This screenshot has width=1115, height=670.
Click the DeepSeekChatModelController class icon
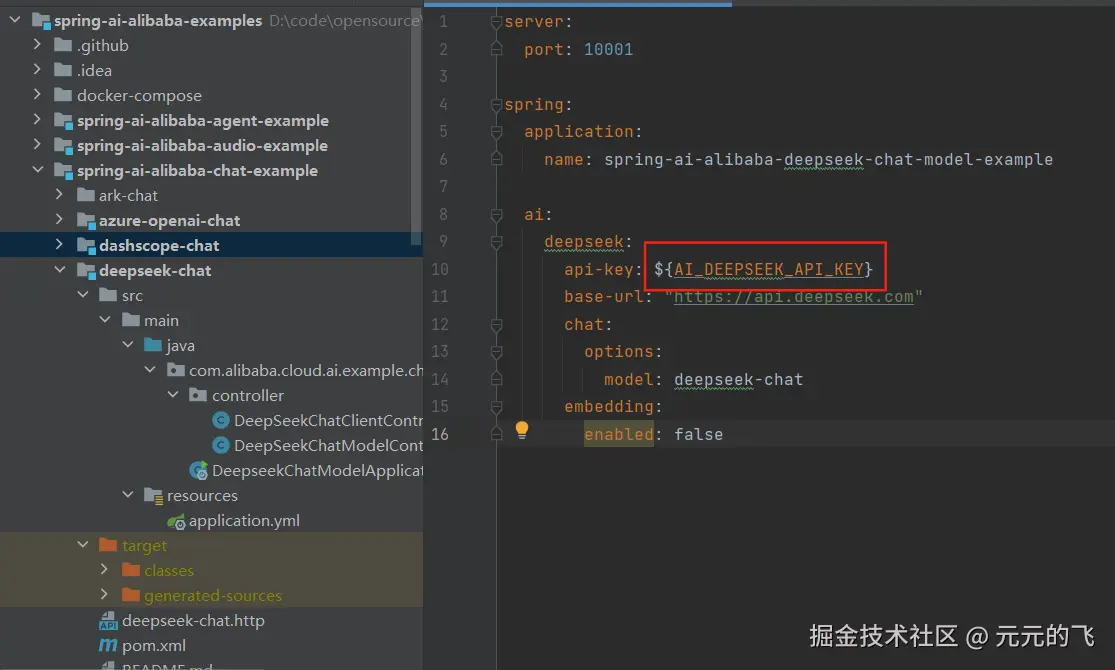[221, 445]
